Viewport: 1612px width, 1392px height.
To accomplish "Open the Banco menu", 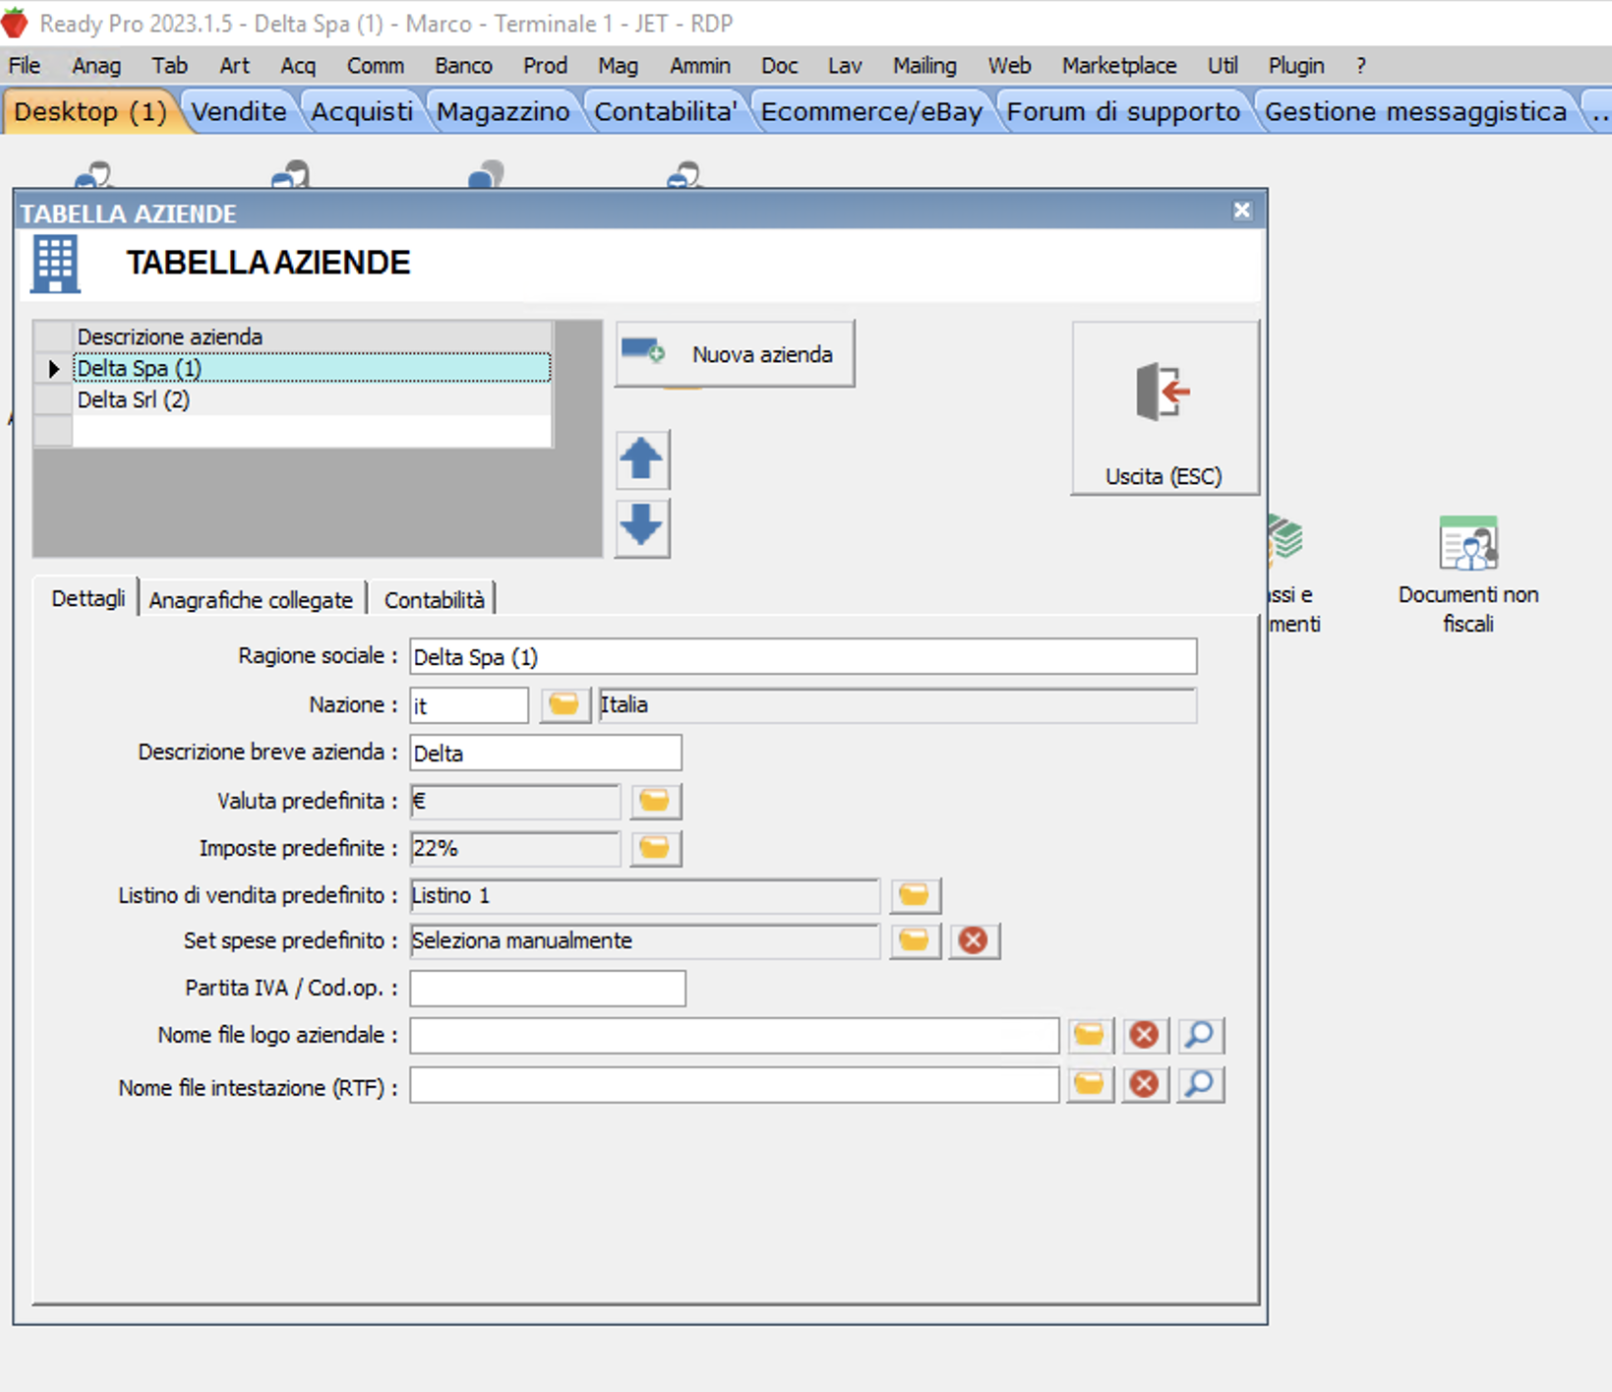I will coord(463,65).
